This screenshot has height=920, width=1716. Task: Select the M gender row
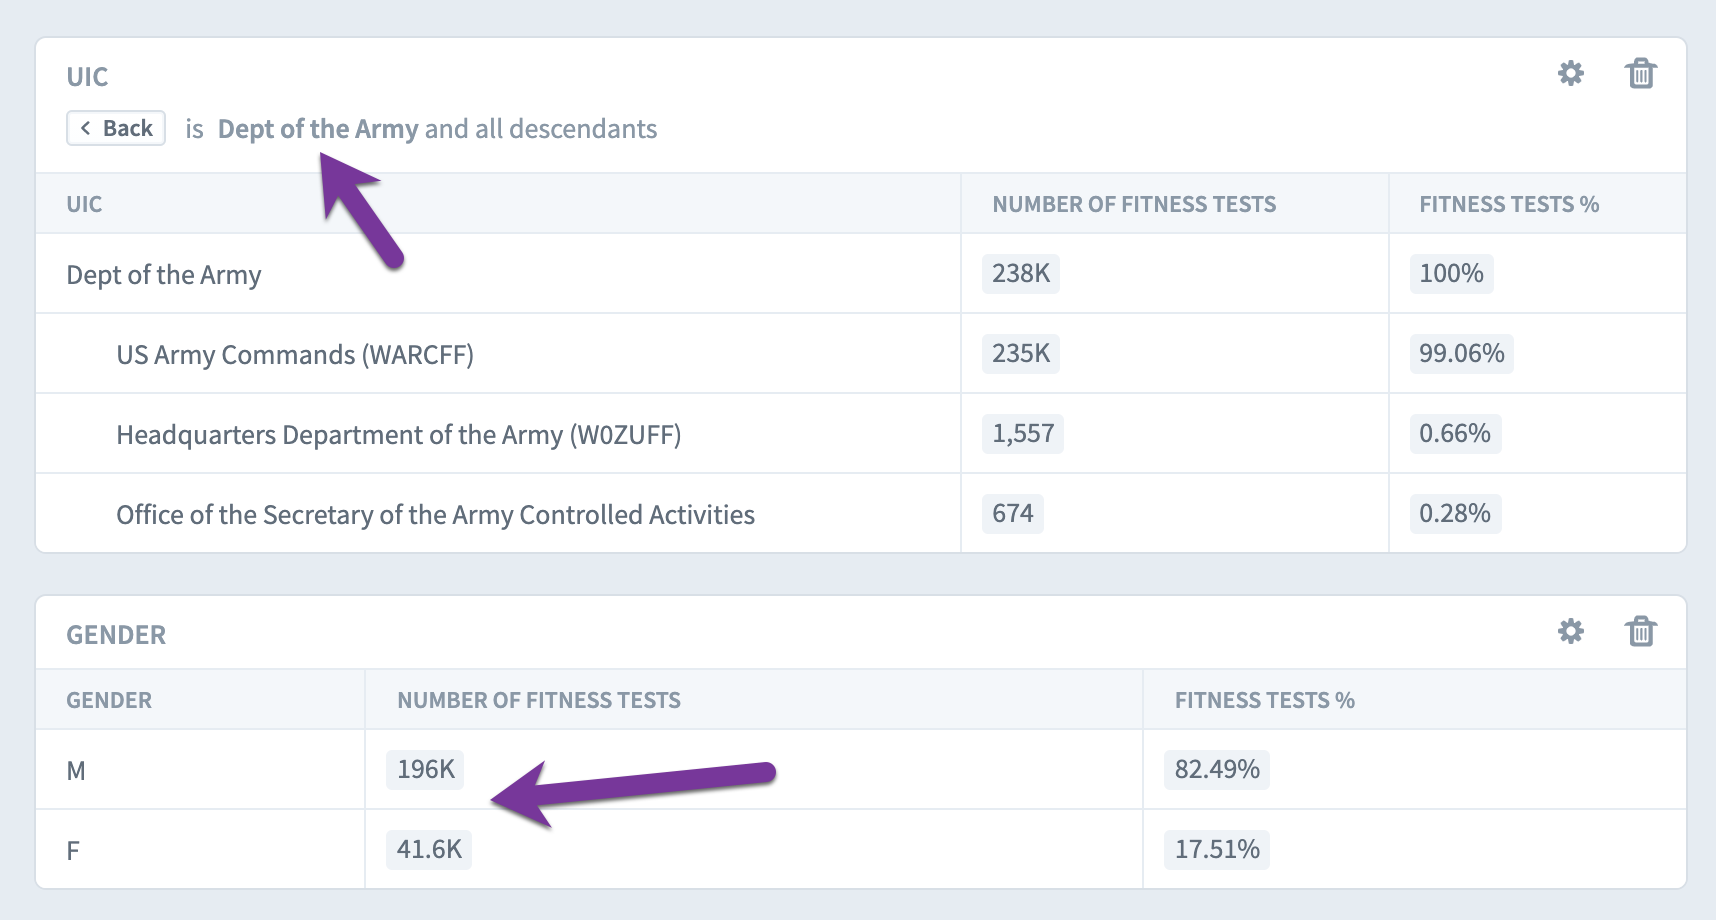[861, 769]
